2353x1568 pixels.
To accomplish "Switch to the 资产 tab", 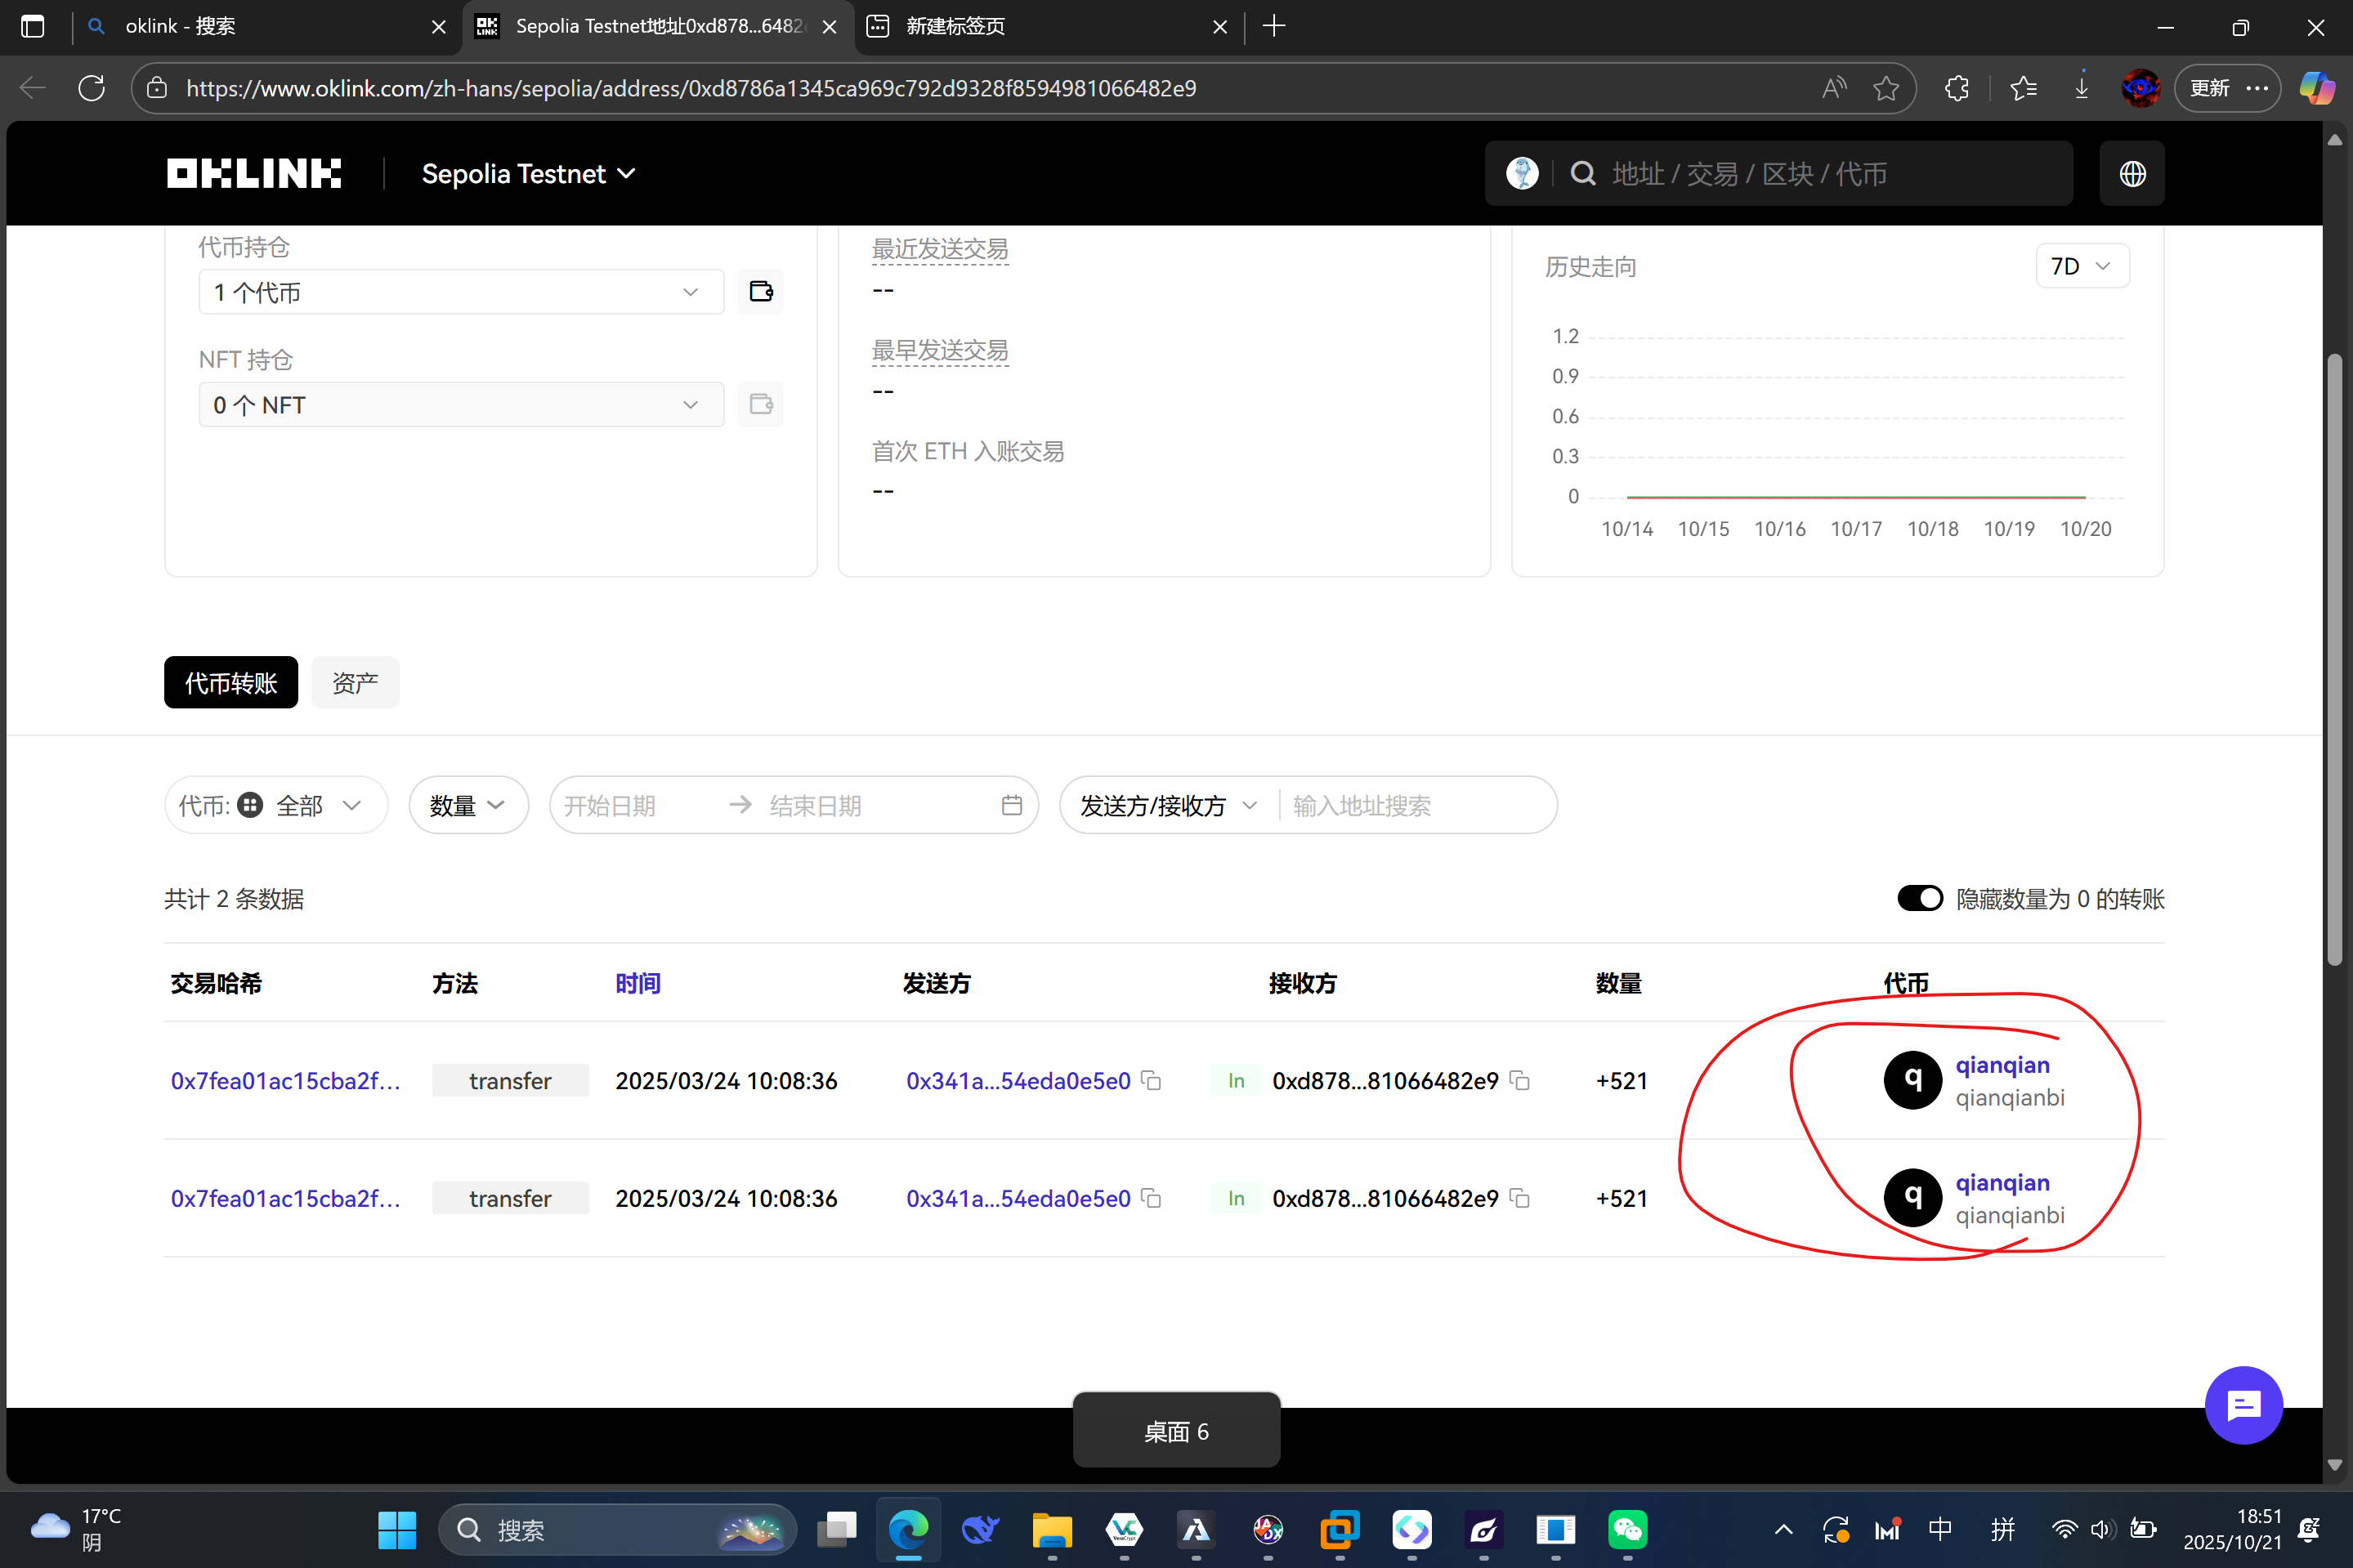I will point(355,683).
